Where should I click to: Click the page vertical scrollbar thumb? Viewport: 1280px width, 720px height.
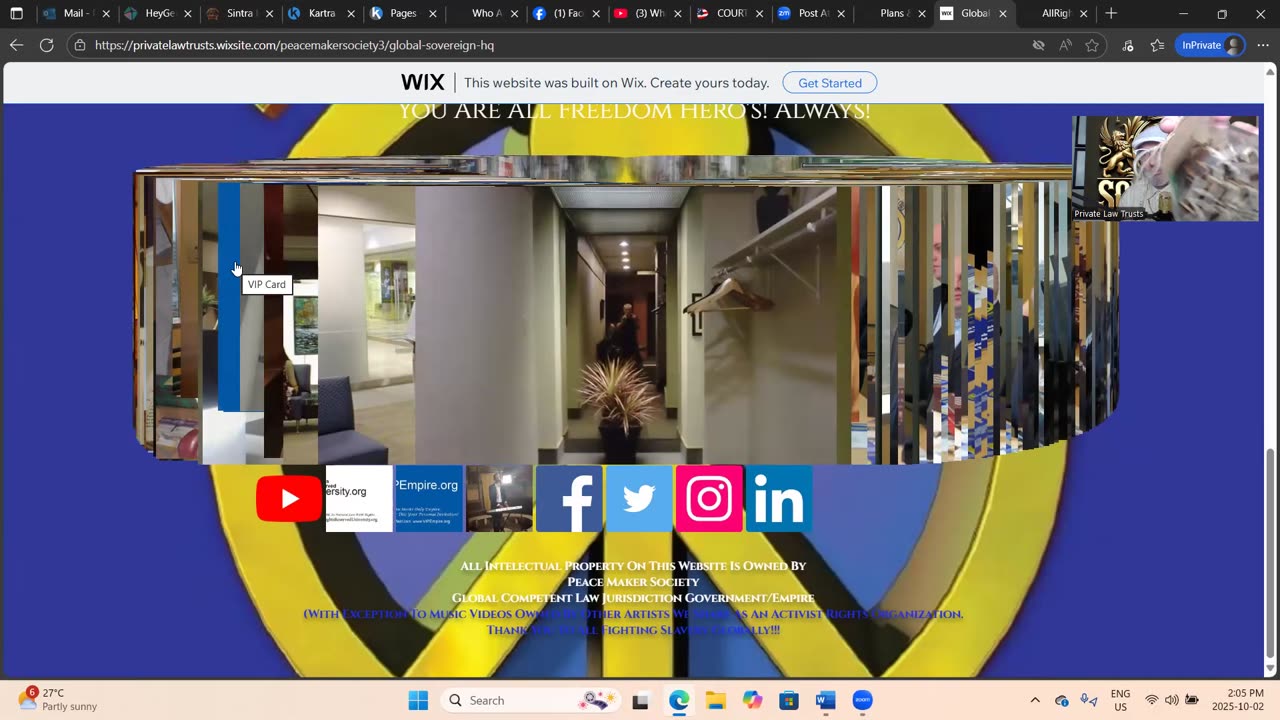click(1271, 554)
